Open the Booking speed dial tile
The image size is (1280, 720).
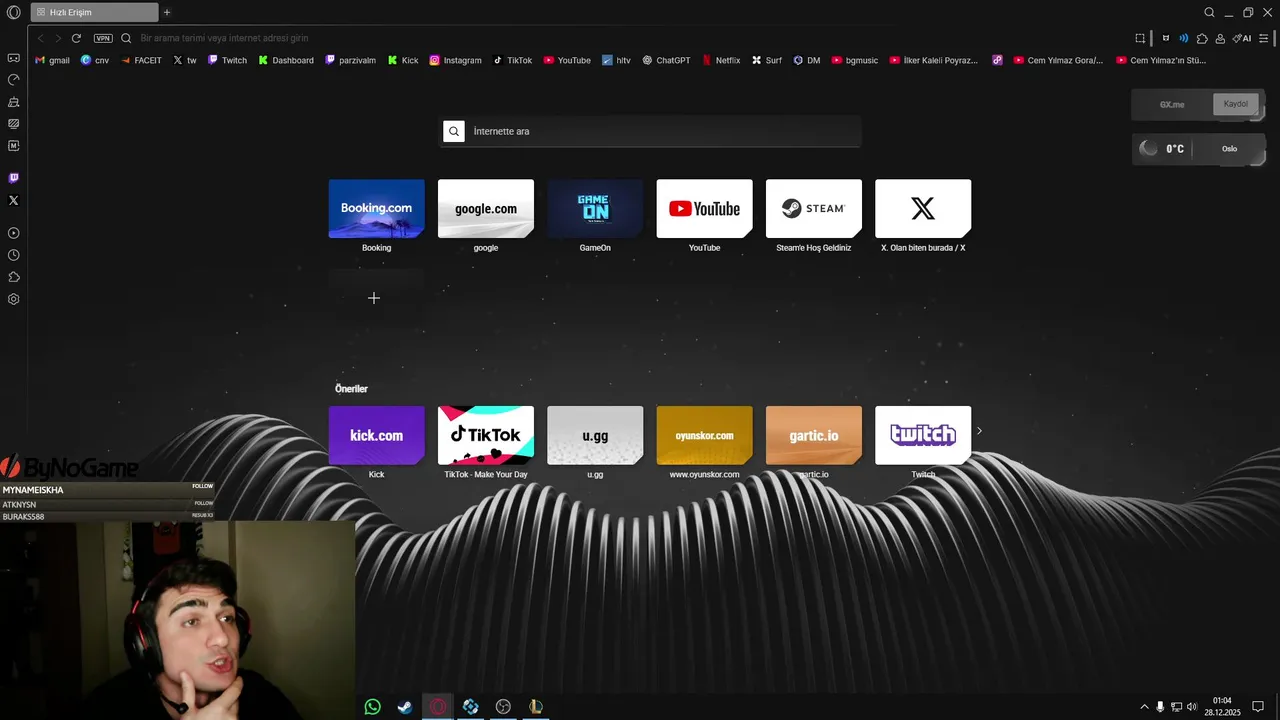[x=376, y=209]
